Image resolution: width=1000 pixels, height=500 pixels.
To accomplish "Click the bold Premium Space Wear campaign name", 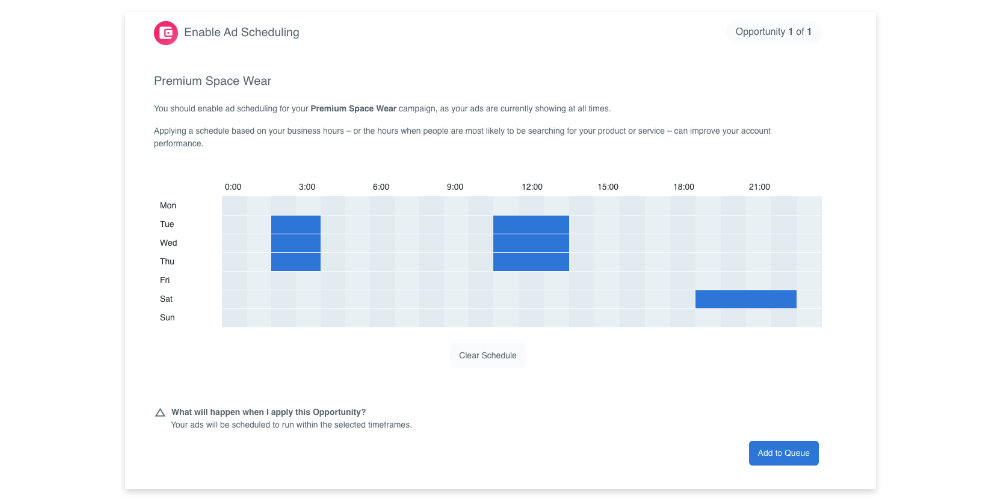I will point(353,108).
